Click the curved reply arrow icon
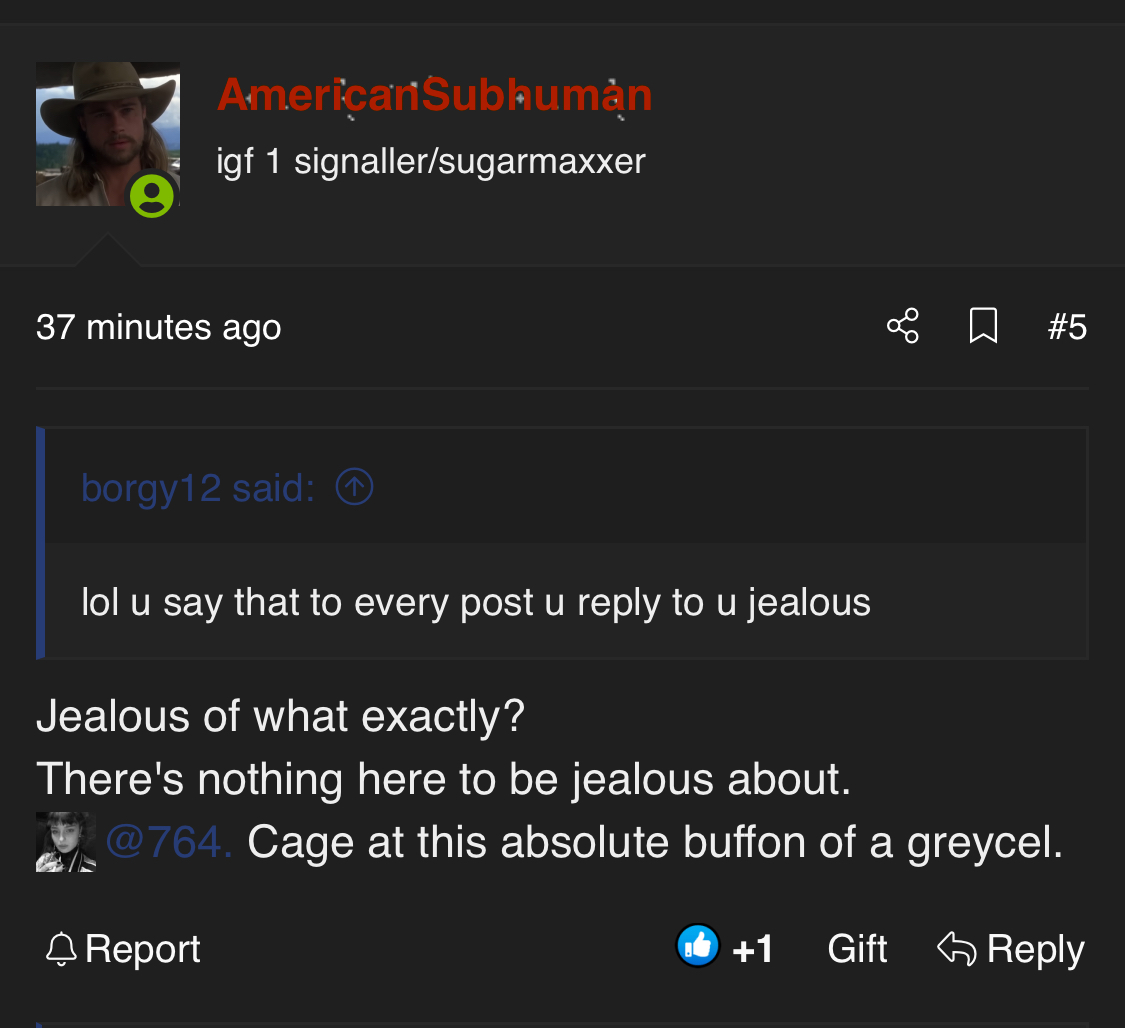This screenshot has height=1028, width=1125. pyautogui.click(x=956, y=949)
